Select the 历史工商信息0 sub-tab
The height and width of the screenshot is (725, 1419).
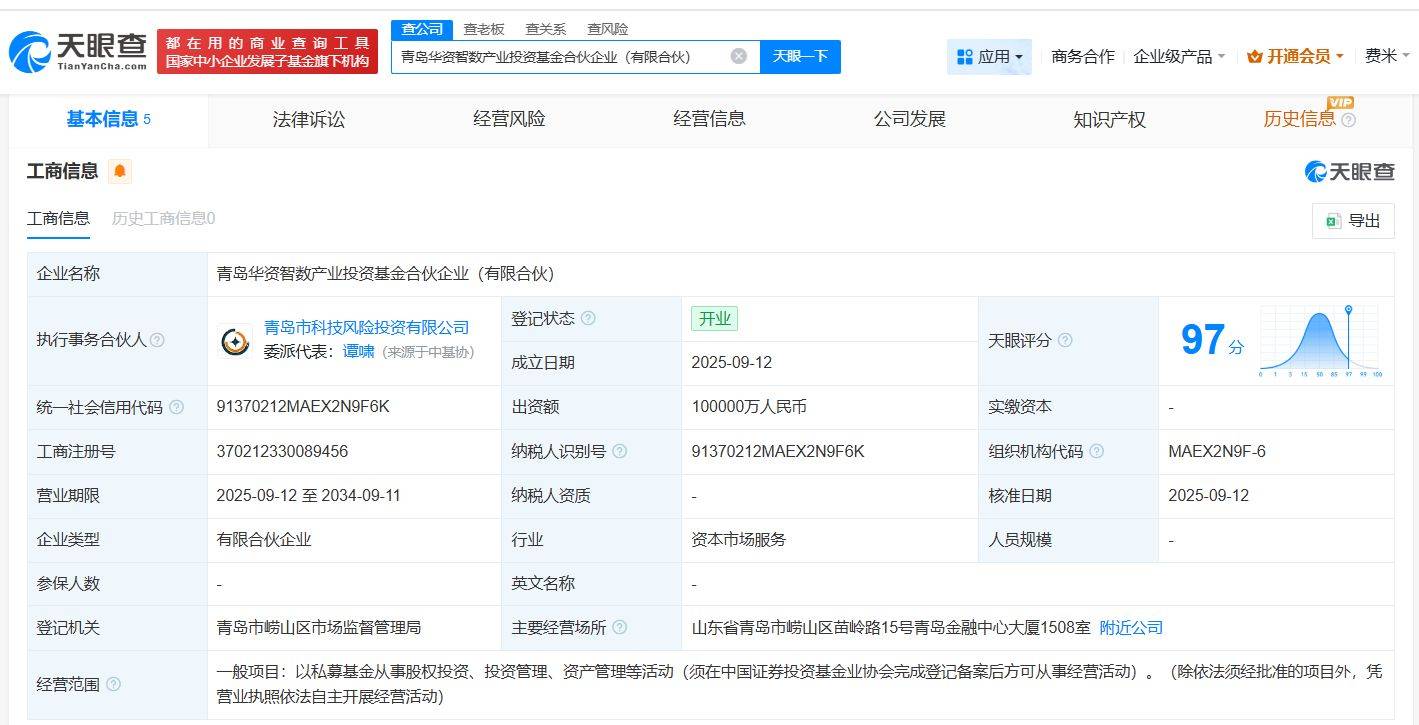163,218
